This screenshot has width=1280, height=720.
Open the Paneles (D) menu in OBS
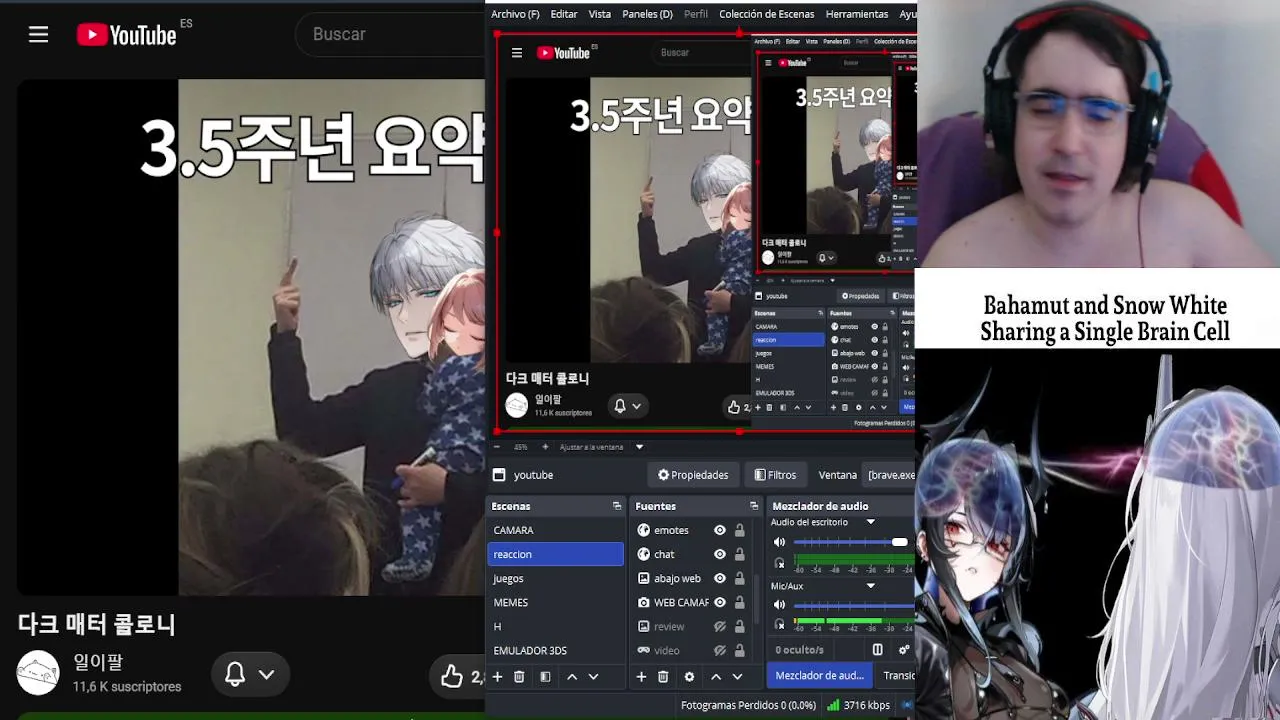[647, 14]
